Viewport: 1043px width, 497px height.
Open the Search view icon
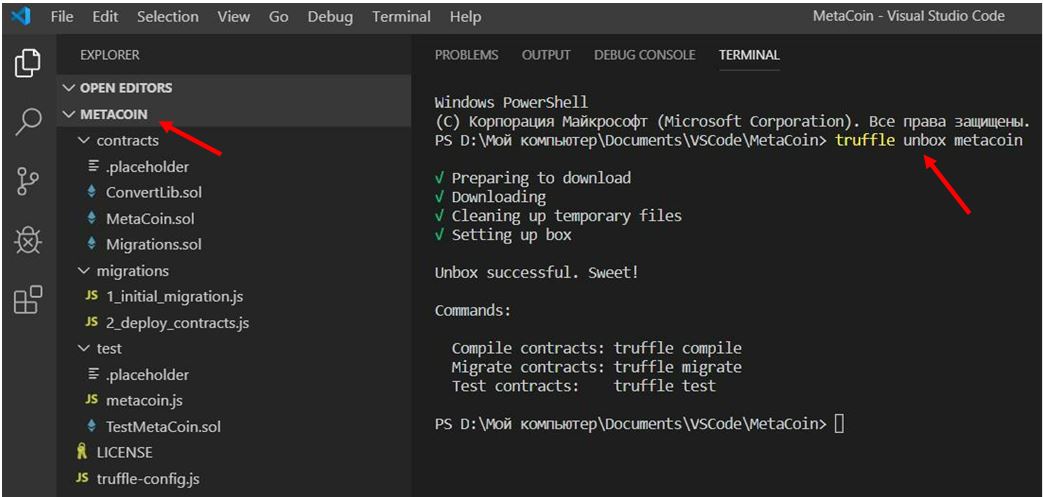(x=27, y=122)
